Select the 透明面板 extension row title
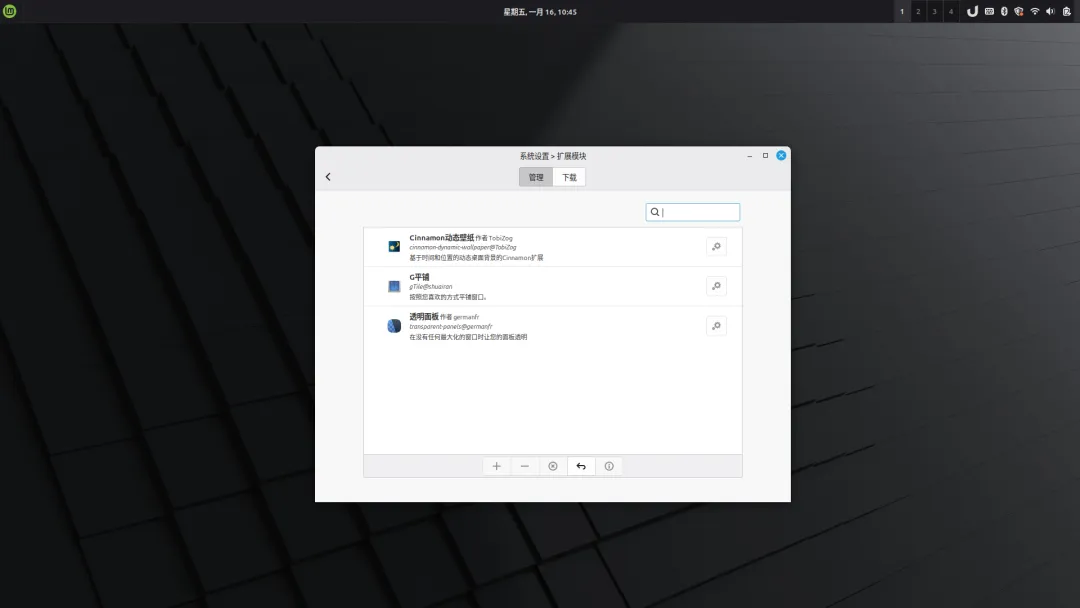Image resolution: width=1080 pixels, height=608 pixels. click(424, 317)
